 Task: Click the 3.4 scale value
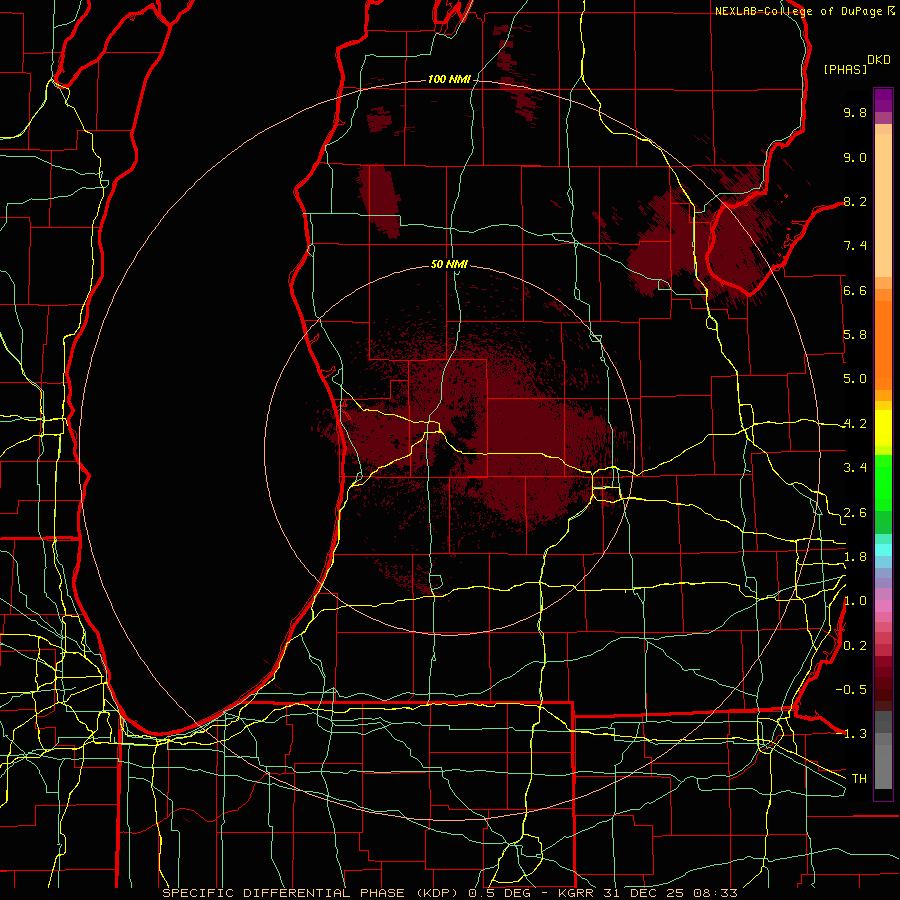pyautogui.click(x=855, y=468)
